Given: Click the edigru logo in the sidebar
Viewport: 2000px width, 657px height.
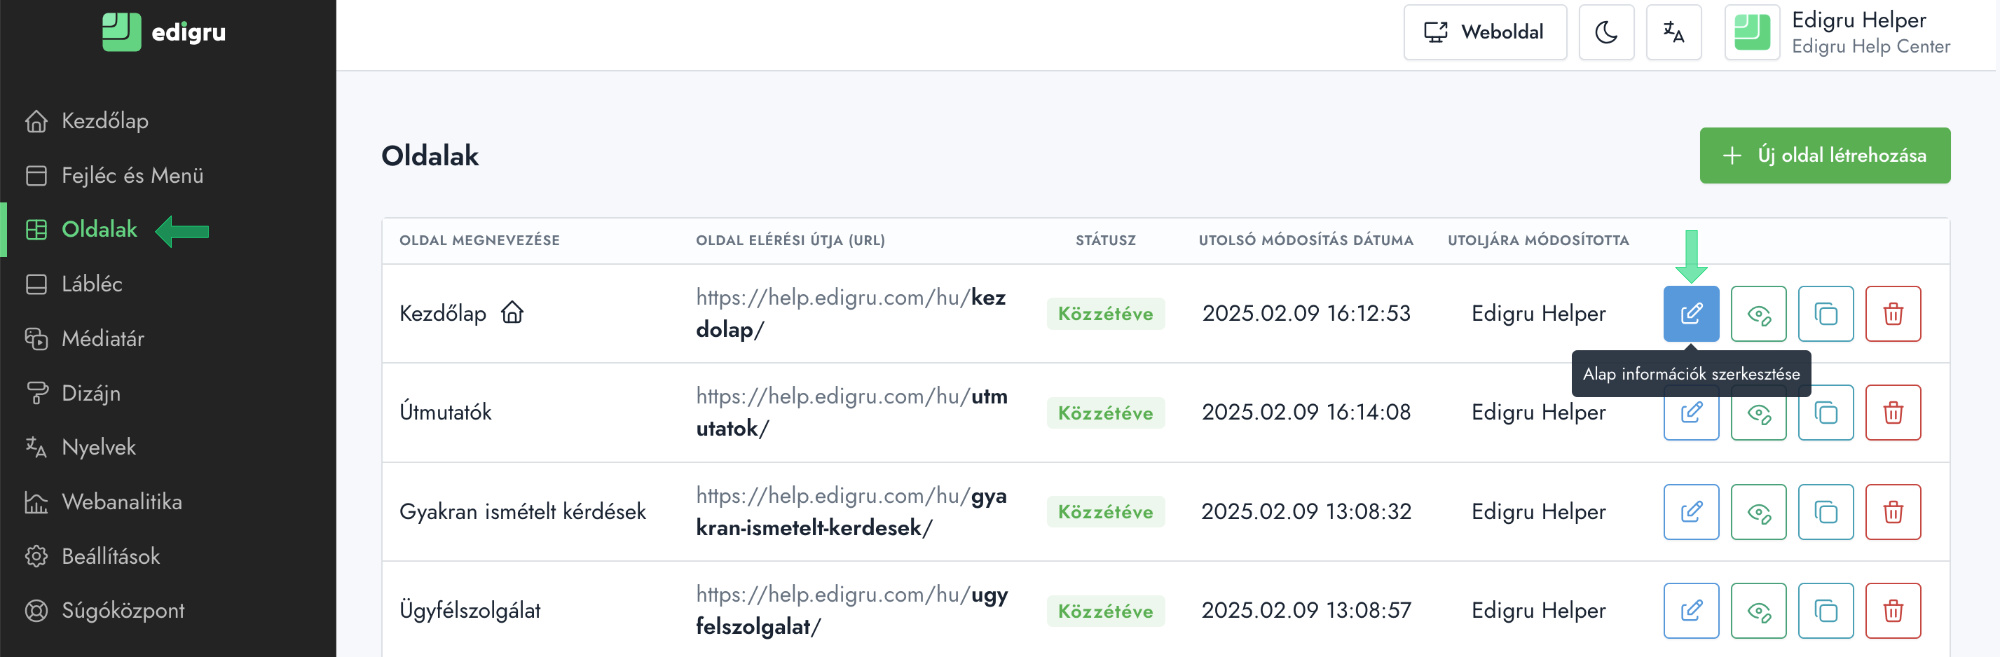Looking at the screenshot, I should coord(164,32).
